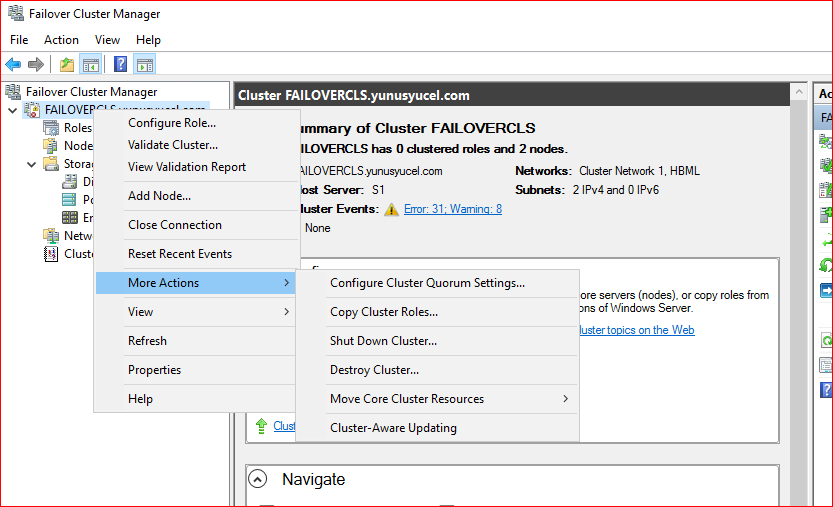Viewport: 833px width, 507px height.
Task: Click the '2 IPv4 and 0 IPv6' text
Action: point(616,190)
